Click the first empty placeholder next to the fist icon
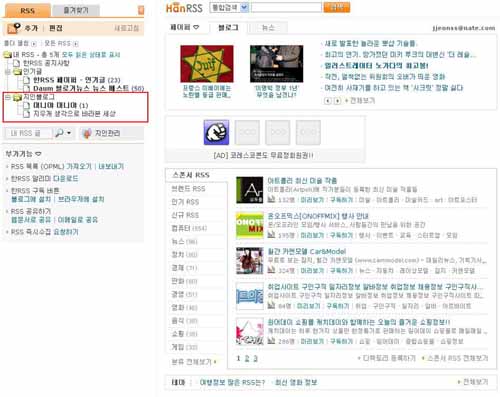This screenshot has height=397, width=500. (247, 132)
